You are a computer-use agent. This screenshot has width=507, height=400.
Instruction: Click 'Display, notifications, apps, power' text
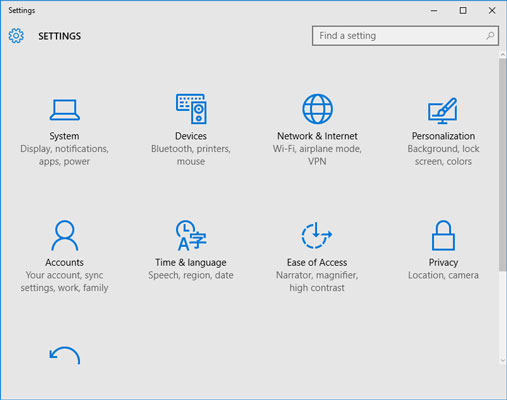click(64, 155)
